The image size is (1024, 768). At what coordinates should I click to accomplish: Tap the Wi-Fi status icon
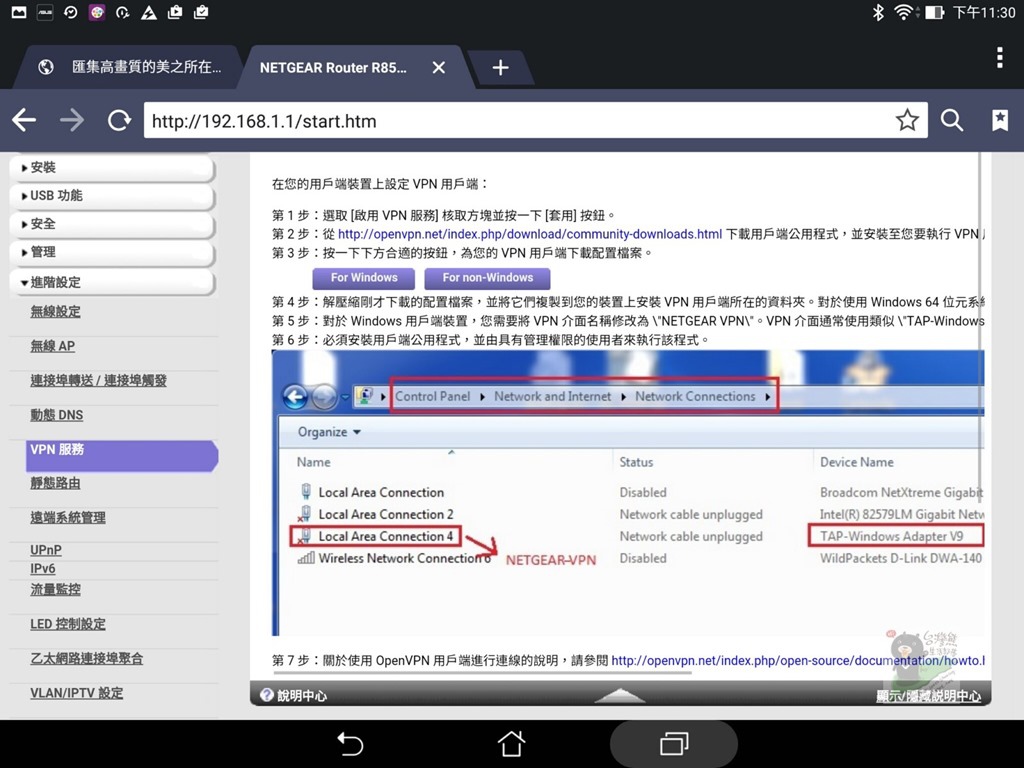click(x=904, y=12)
